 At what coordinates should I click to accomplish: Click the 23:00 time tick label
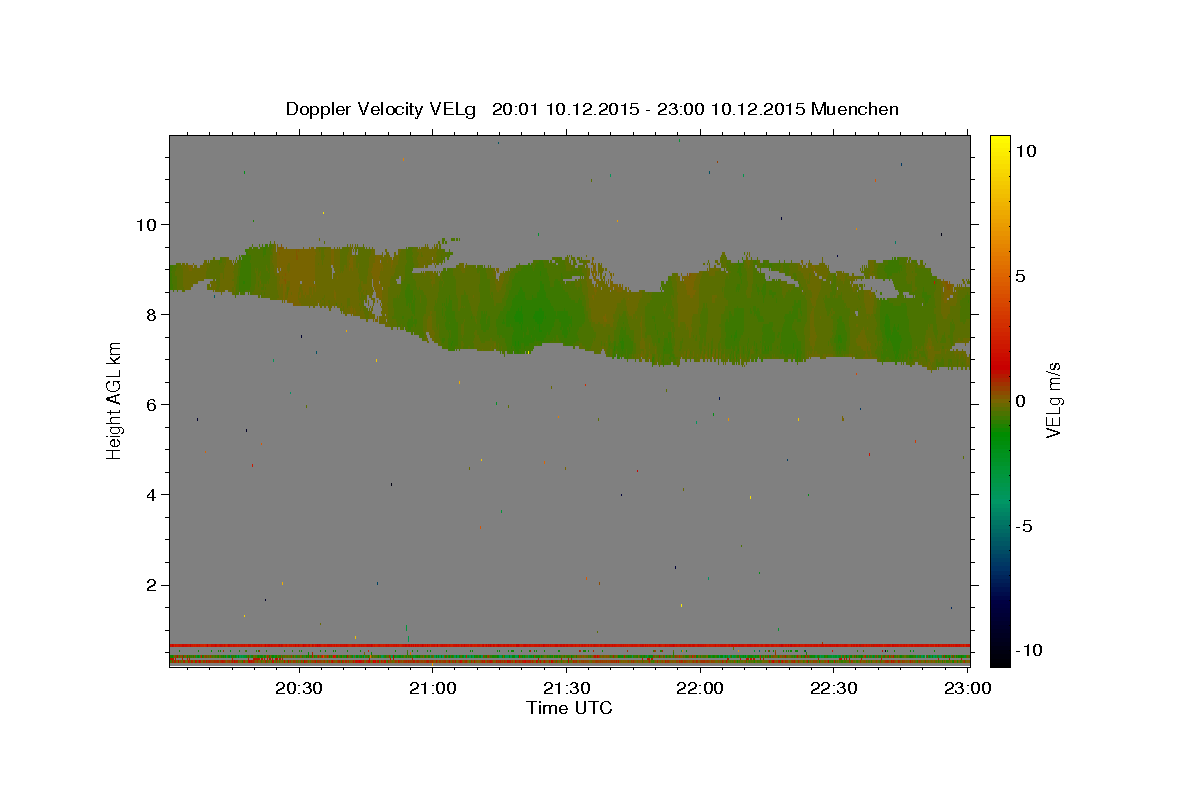pyautogui.click(x=968, y=688)
